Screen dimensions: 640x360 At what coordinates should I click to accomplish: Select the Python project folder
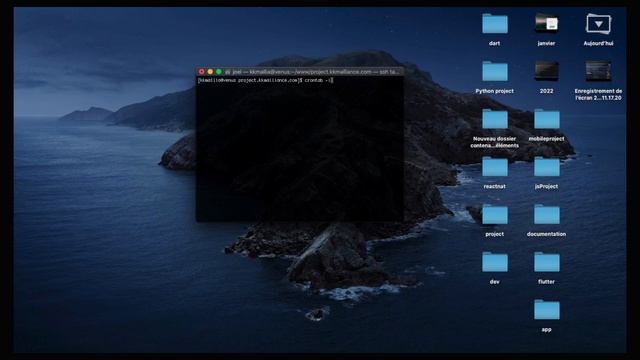[495, 72]
